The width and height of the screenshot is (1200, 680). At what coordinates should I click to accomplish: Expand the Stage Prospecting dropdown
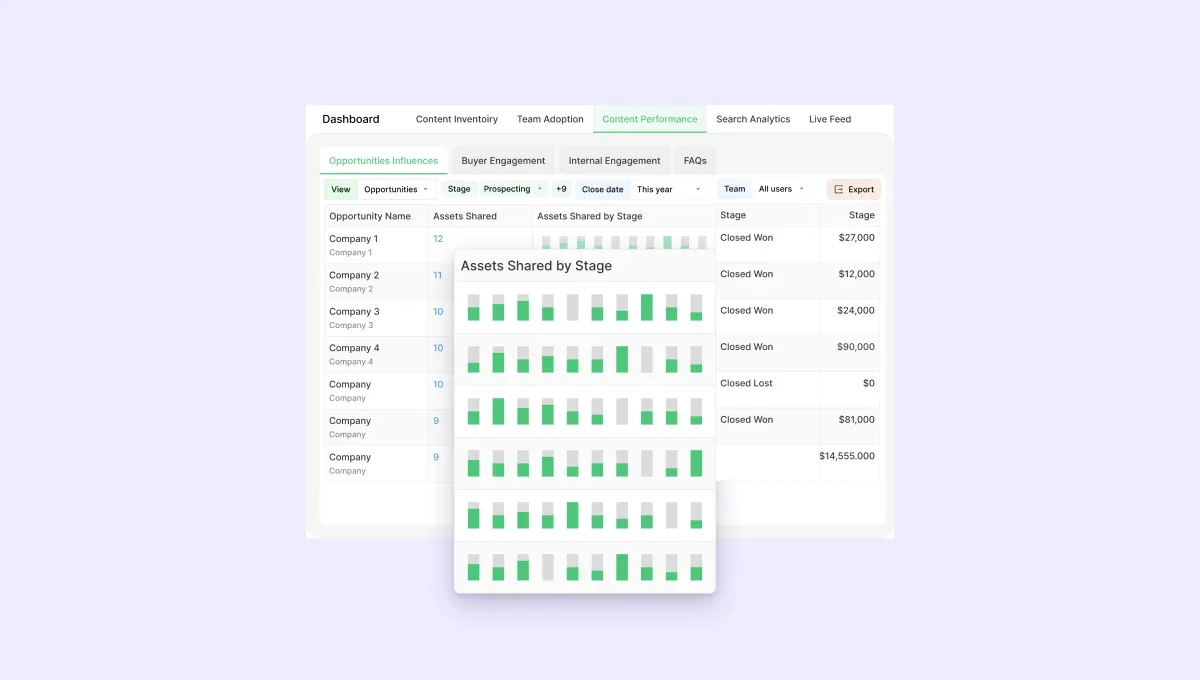tap(513, 189)
